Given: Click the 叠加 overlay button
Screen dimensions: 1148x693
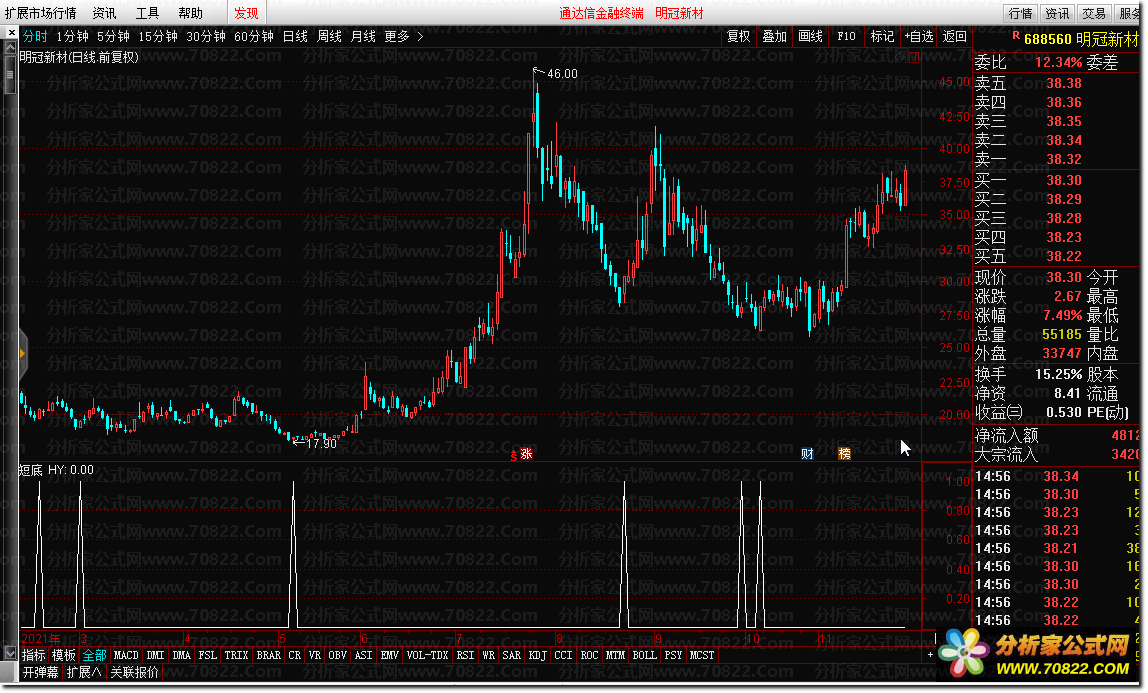Looking at the screenshot, I should click(x=775, y=37).
